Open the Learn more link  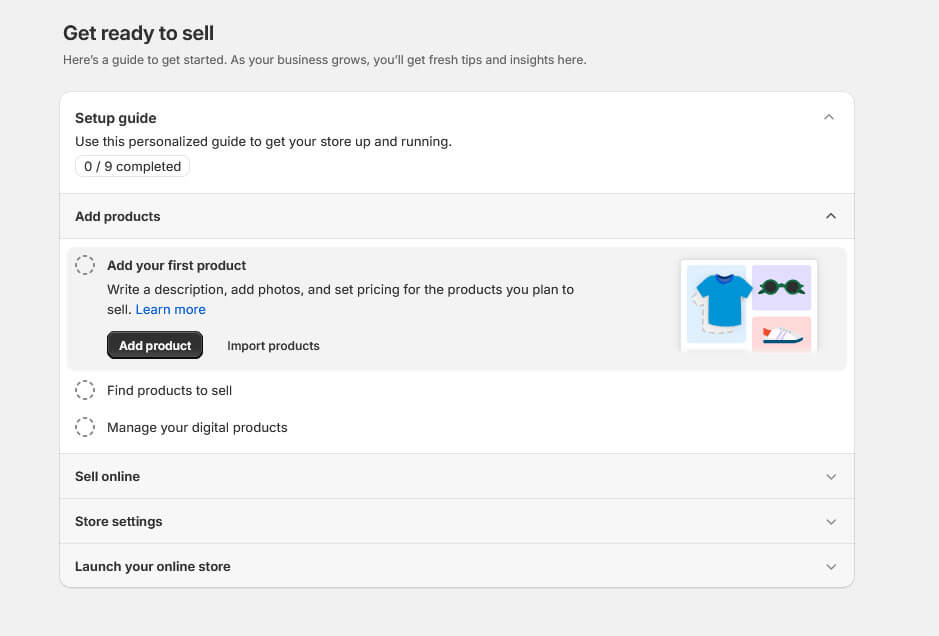click(x=171, y=310)
